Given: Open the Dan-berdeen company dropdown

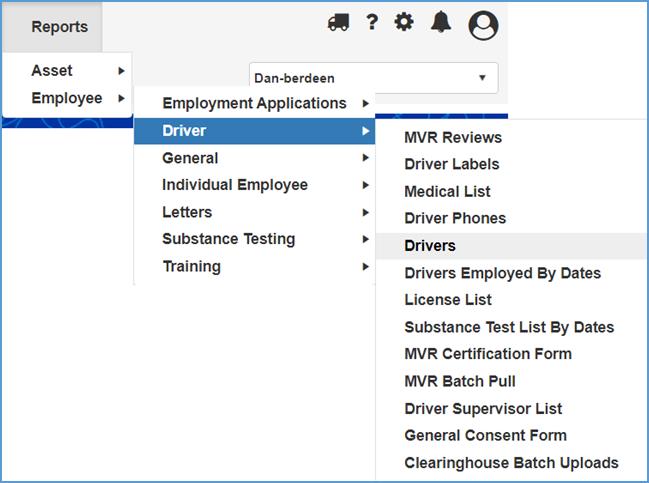Looking at the screenshot, I should (x=373, y=78).
